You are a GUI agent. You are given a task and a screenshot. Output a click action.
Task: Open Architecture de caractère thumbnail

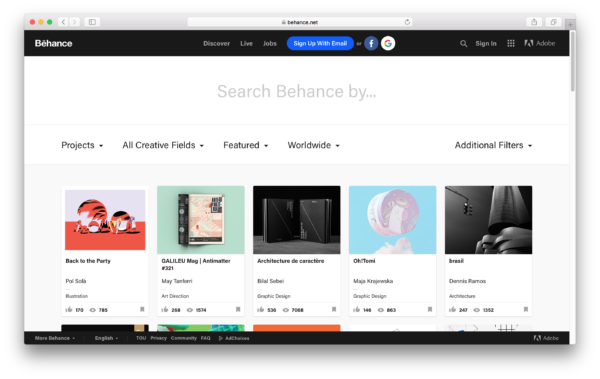(297, 220)
